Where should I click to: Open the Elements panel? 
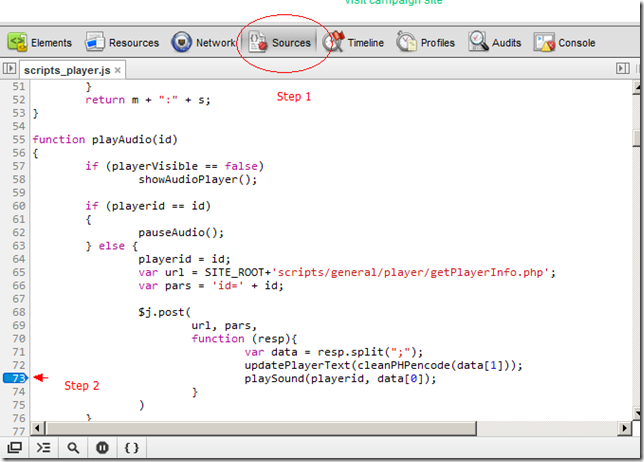click(x=39, y=42)
